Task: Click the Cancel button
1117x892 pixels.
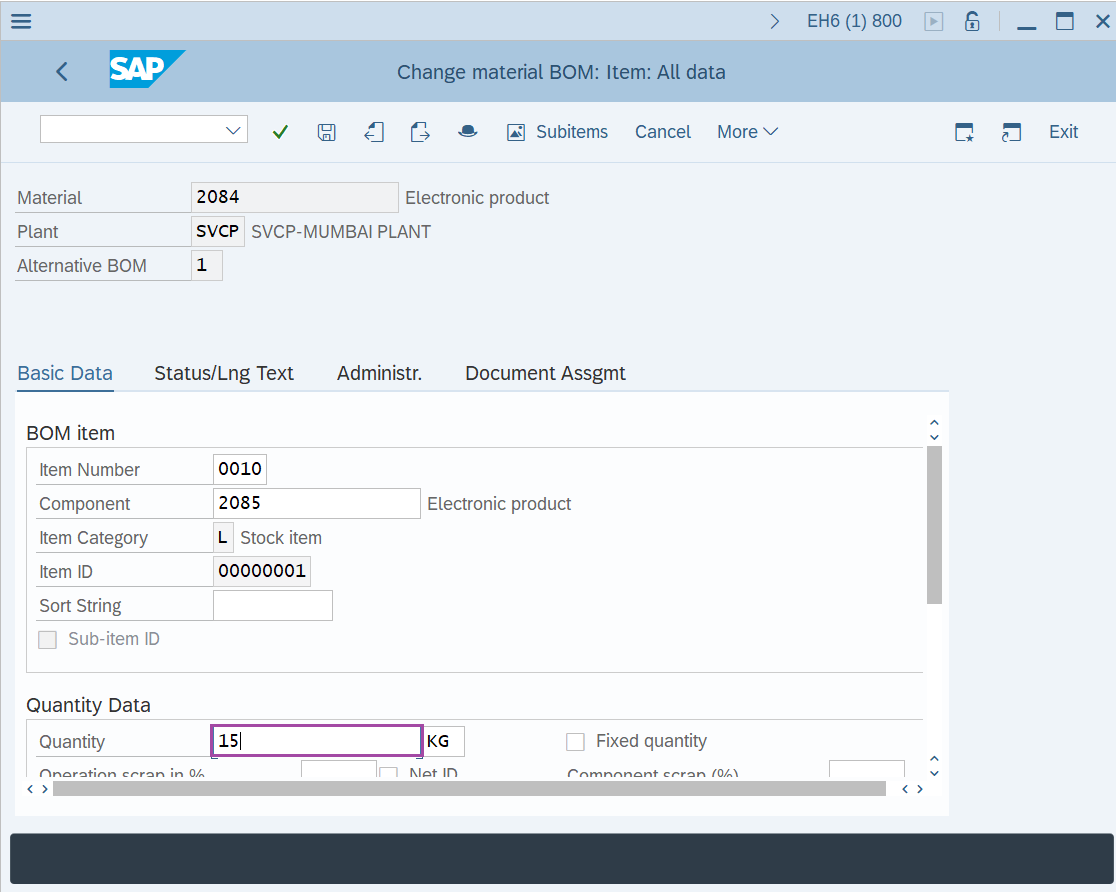Action: 663,132
